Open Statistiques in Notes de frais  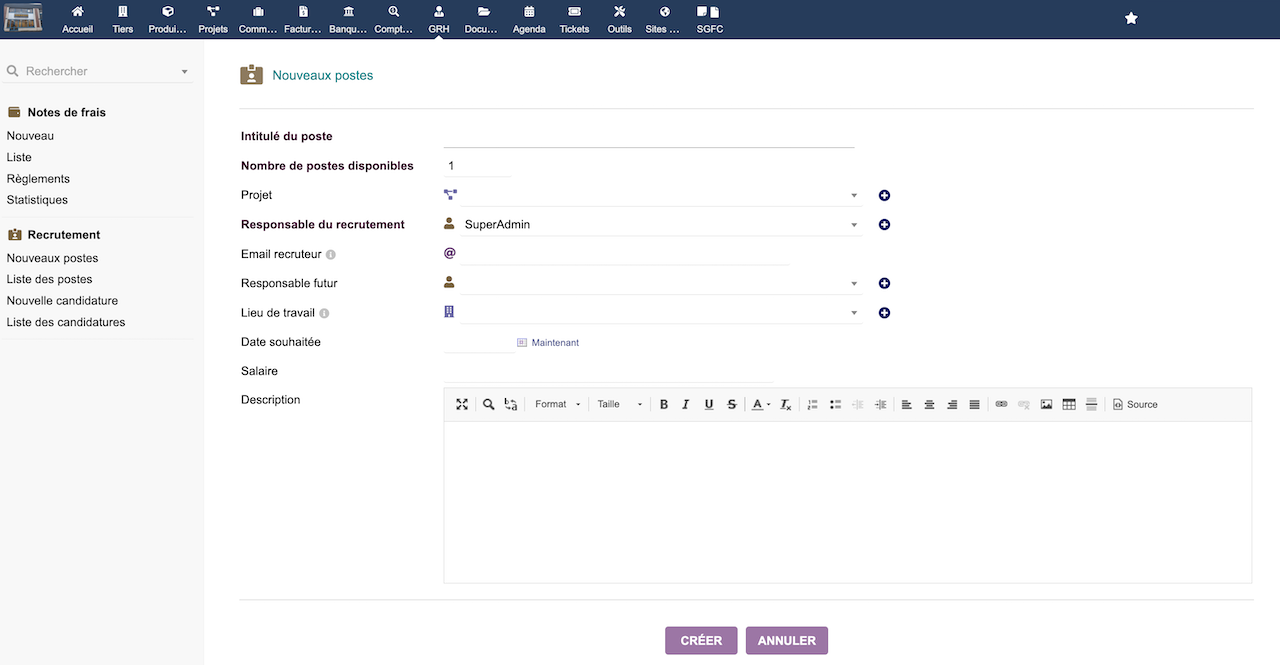(x=37, y=200)
